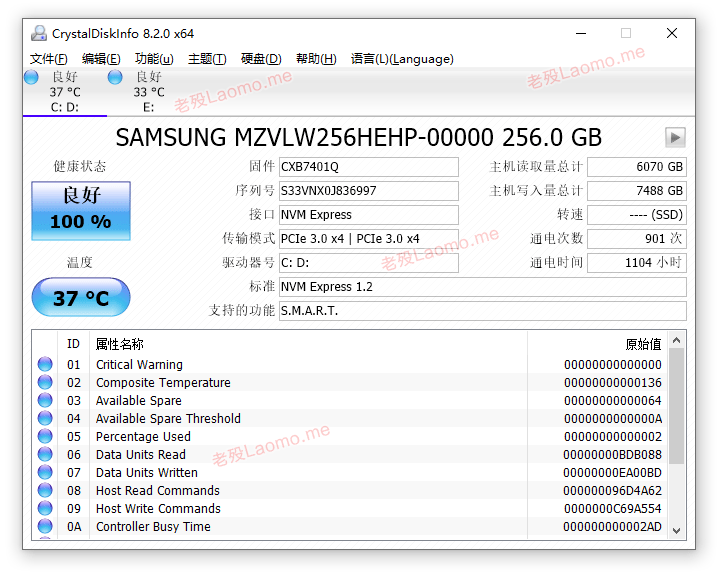This screenshot has height=579, width=724.
Task: Click the serial number field S33VNX0J836997
Action: pyautogui.click(x=368, y=191)
